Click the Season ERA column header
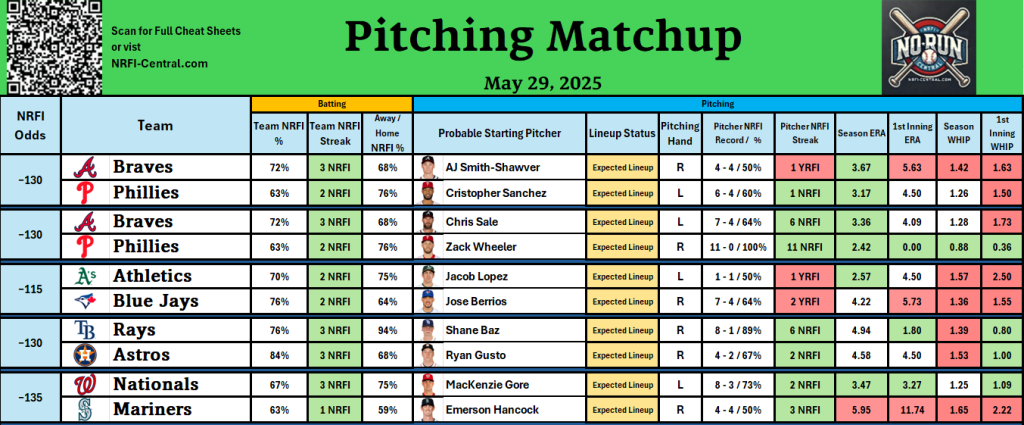Viewport: 1024px width, 425px height. tap(861, 133)
